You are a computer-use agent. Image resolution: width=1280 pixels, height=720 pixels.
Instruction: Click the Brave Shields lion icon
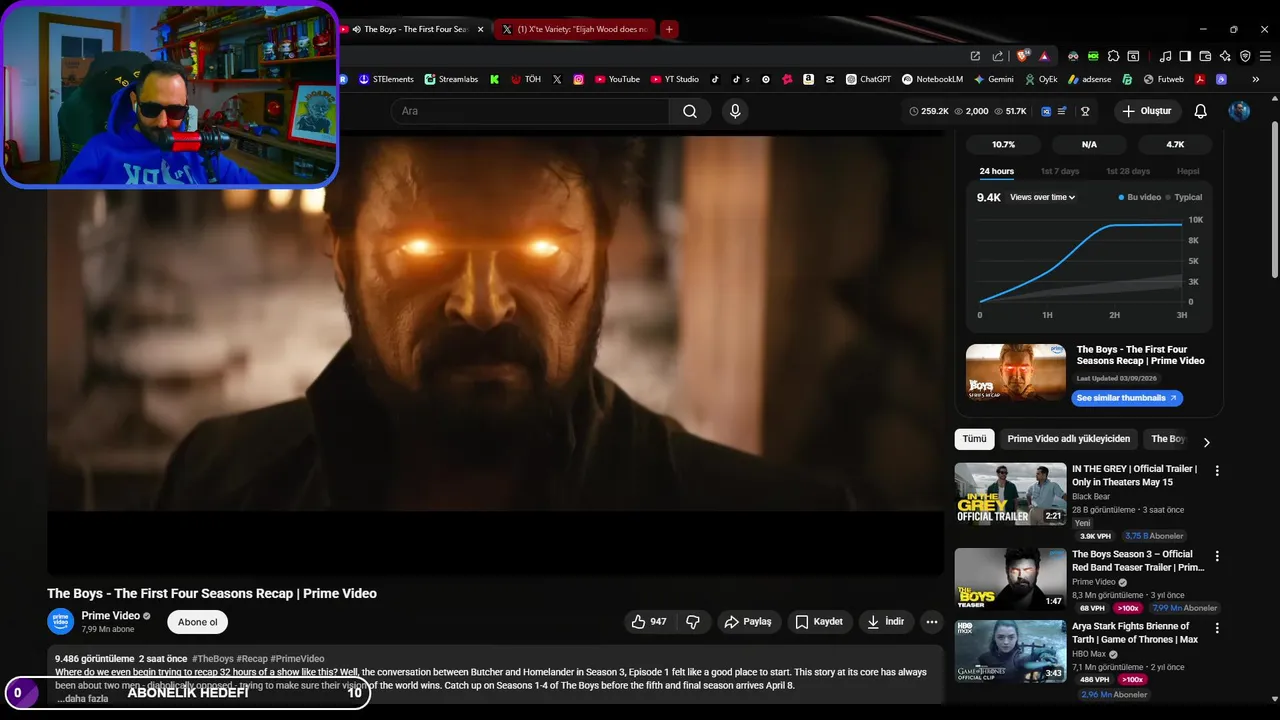(x=1022, y=56)
